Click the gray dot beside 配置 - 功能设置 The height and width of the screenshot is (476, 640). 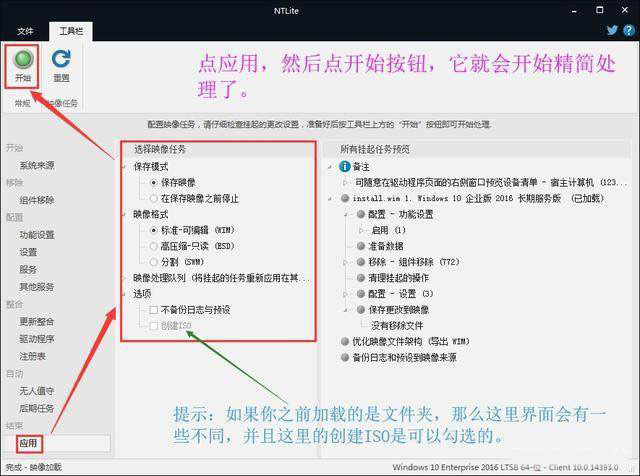coord(360,214)
